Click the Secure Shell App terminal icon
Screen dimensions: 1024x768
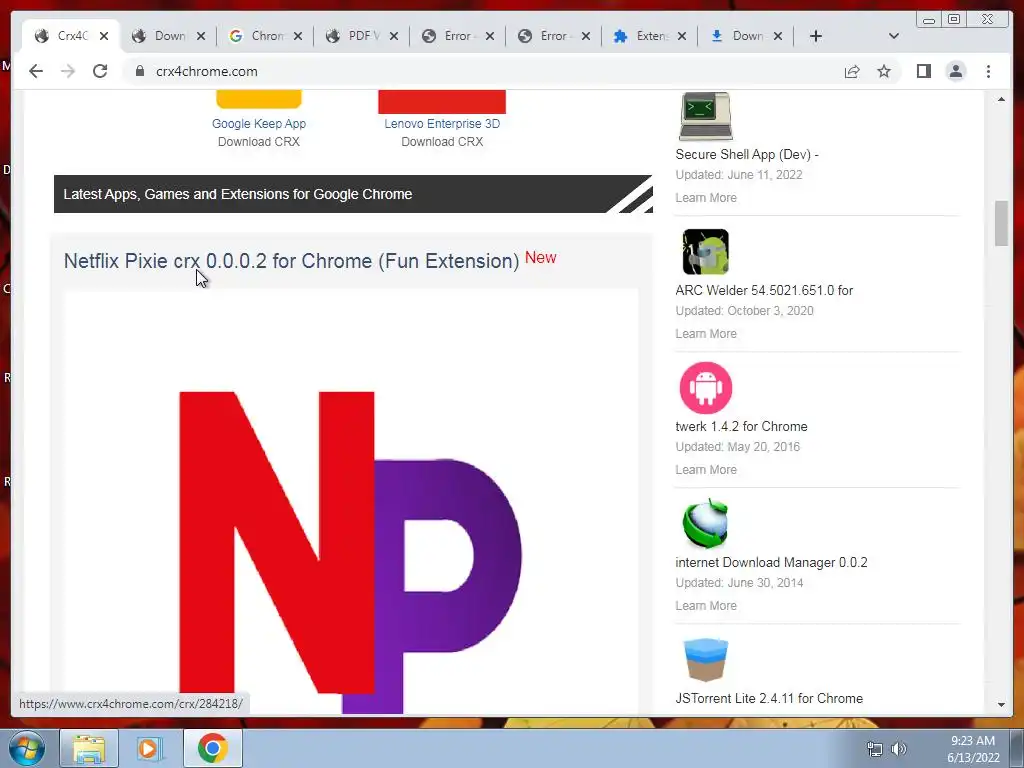click(x=705, y=116)
